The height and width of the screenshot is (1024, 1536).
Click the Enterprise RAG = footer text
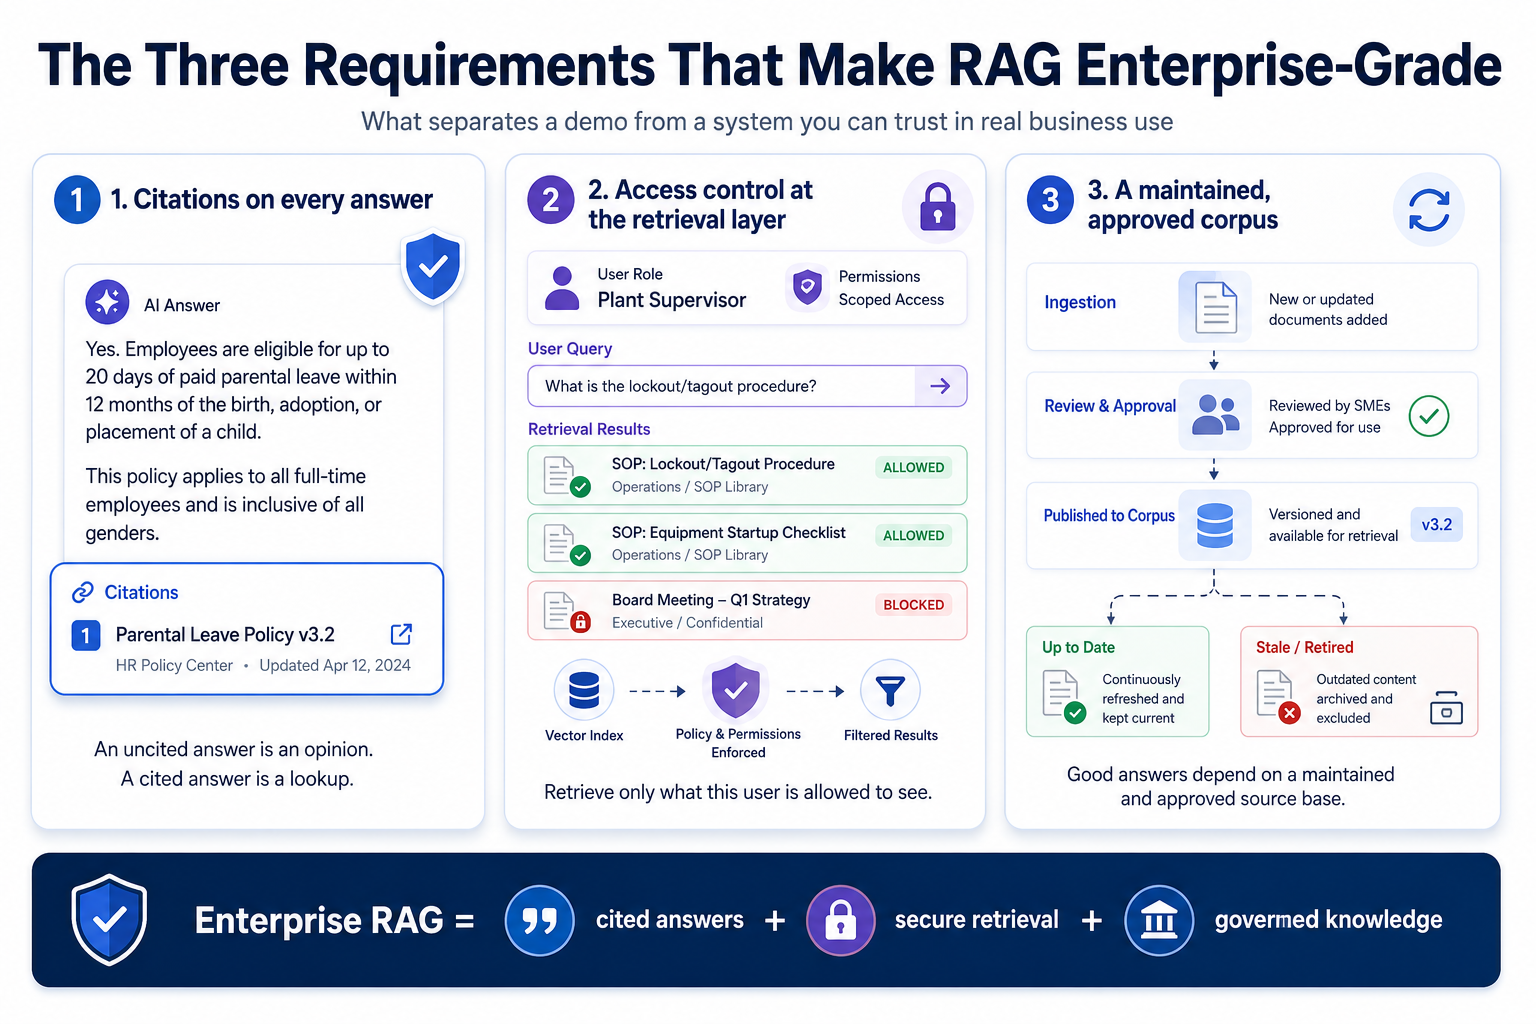click(334, 920)
